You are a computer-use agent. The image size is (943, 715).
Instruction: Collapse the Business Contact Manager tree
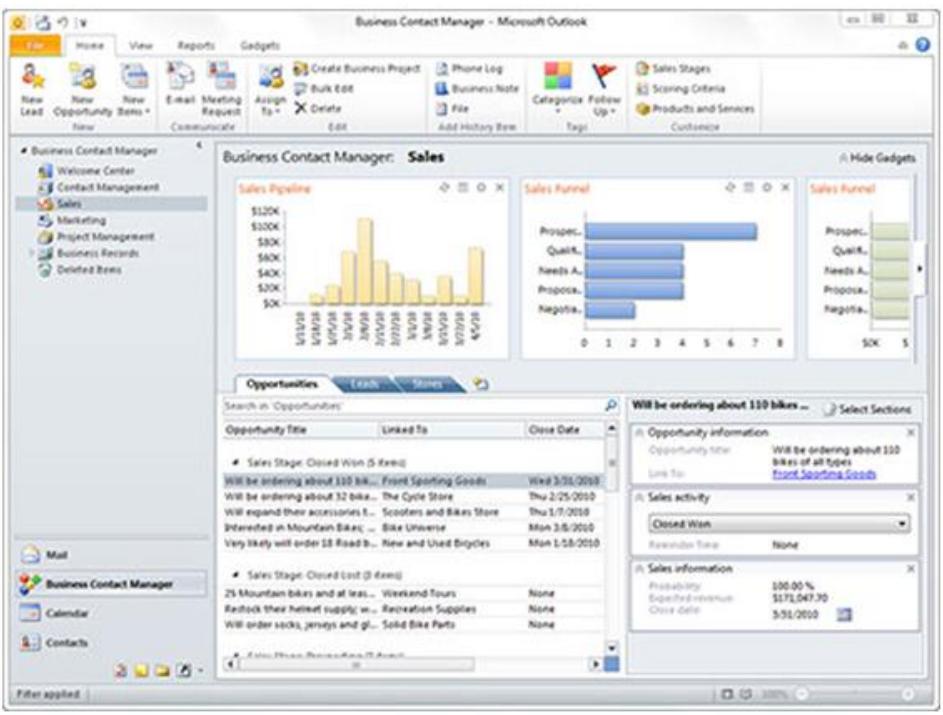click(24, 150)
